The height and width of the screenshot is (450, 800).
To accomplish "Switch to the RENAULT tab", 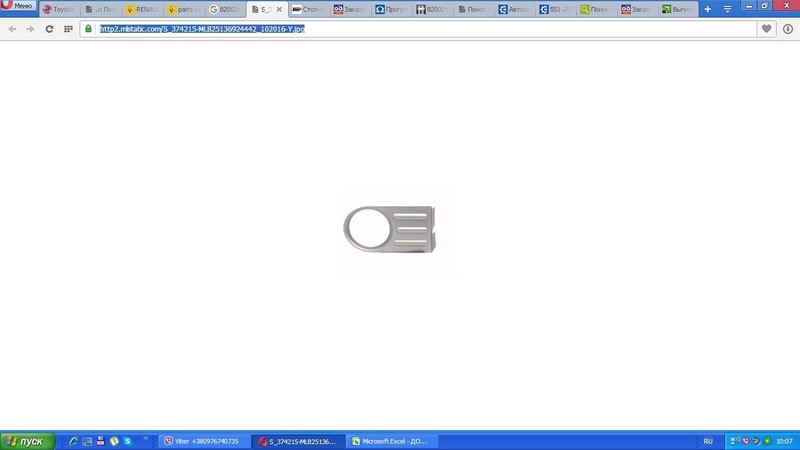I will pyautogui.click(x=141, y=9).
